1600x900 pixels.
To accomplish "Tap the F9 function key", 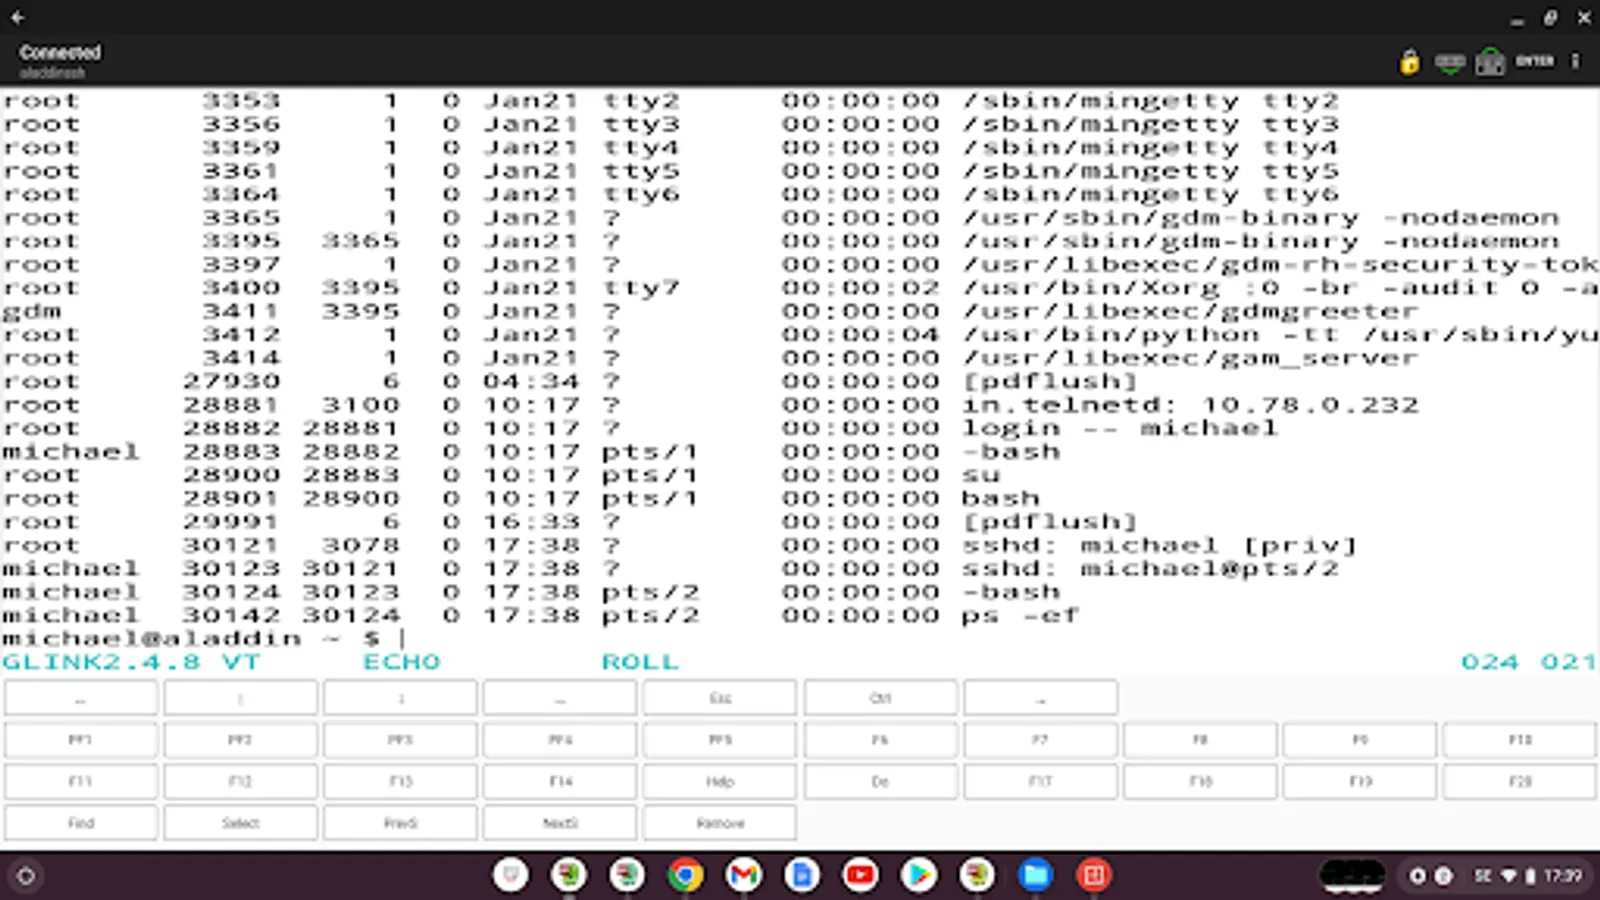I will point(1360,740).
